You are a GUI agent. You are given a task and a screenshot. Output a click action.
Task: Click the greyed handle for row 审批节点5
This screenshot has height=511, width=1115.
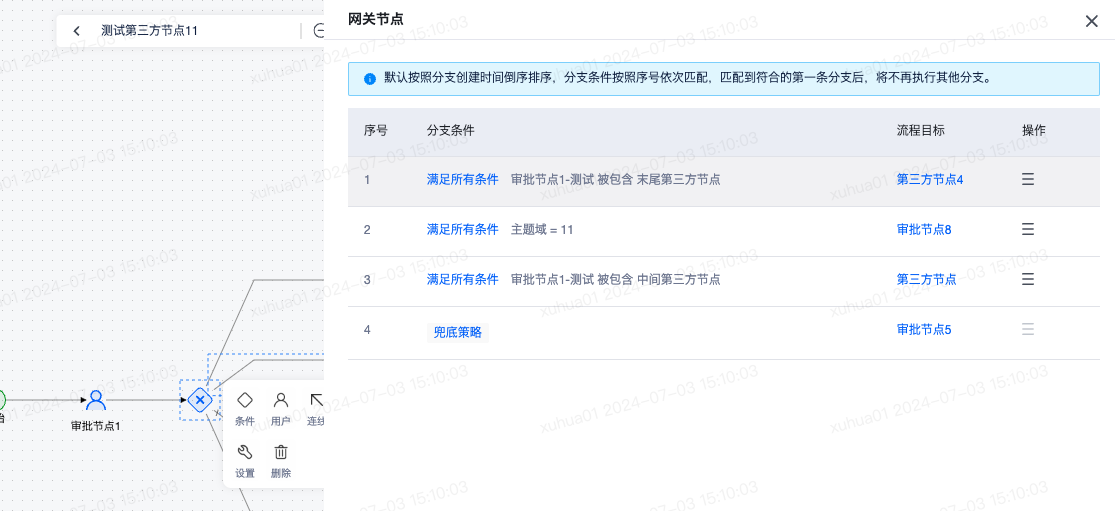tap(1028, 330)
